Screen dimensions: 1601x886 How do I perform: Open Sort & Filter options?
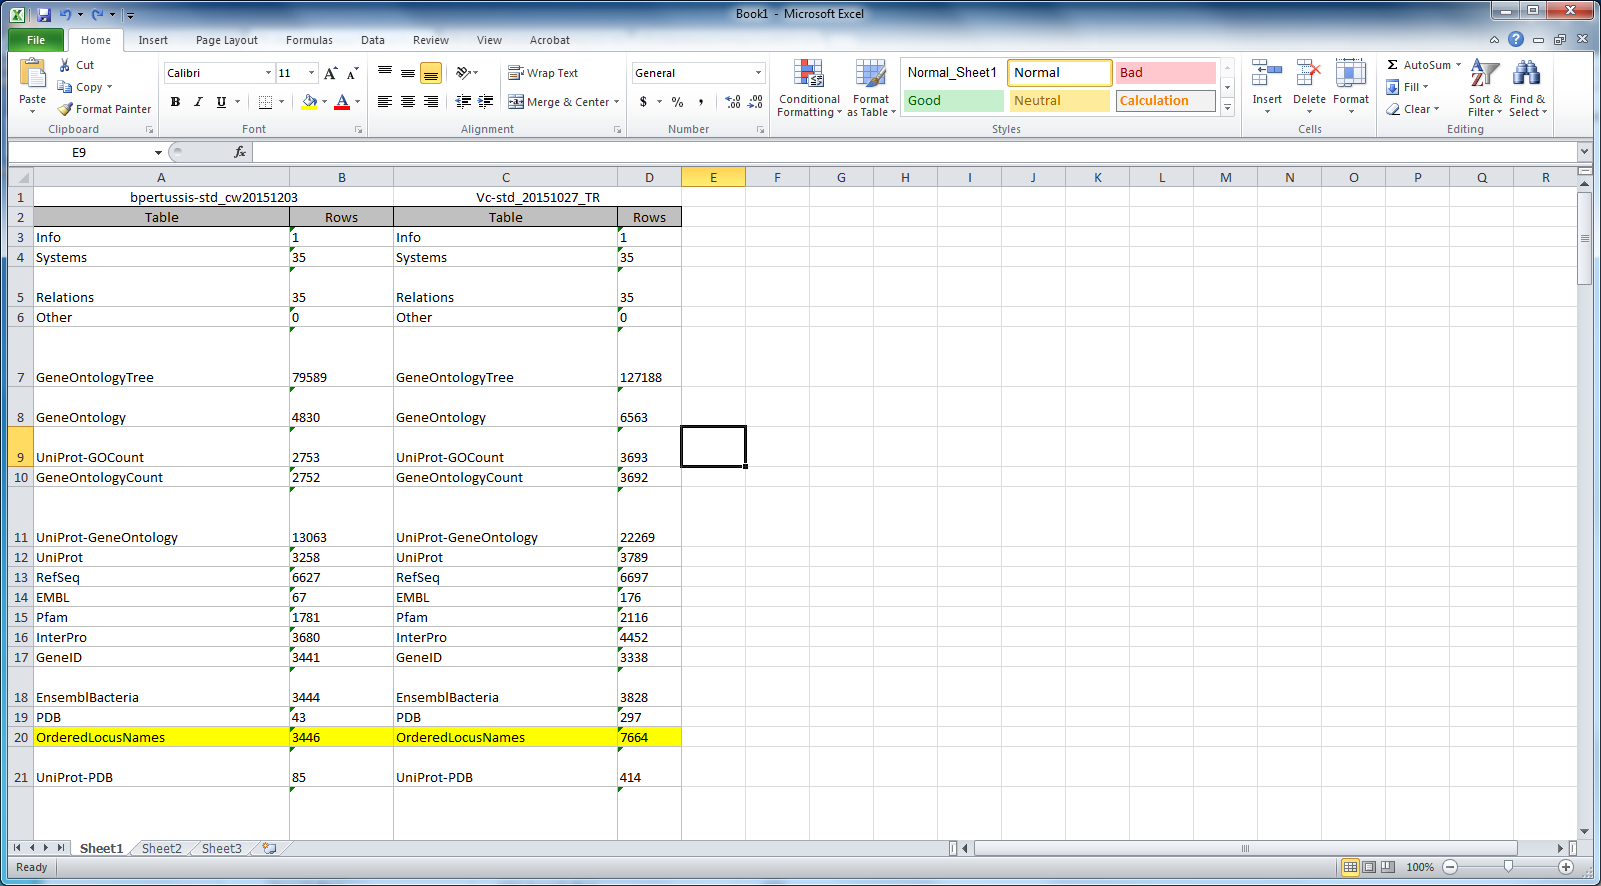[1485, 88]
